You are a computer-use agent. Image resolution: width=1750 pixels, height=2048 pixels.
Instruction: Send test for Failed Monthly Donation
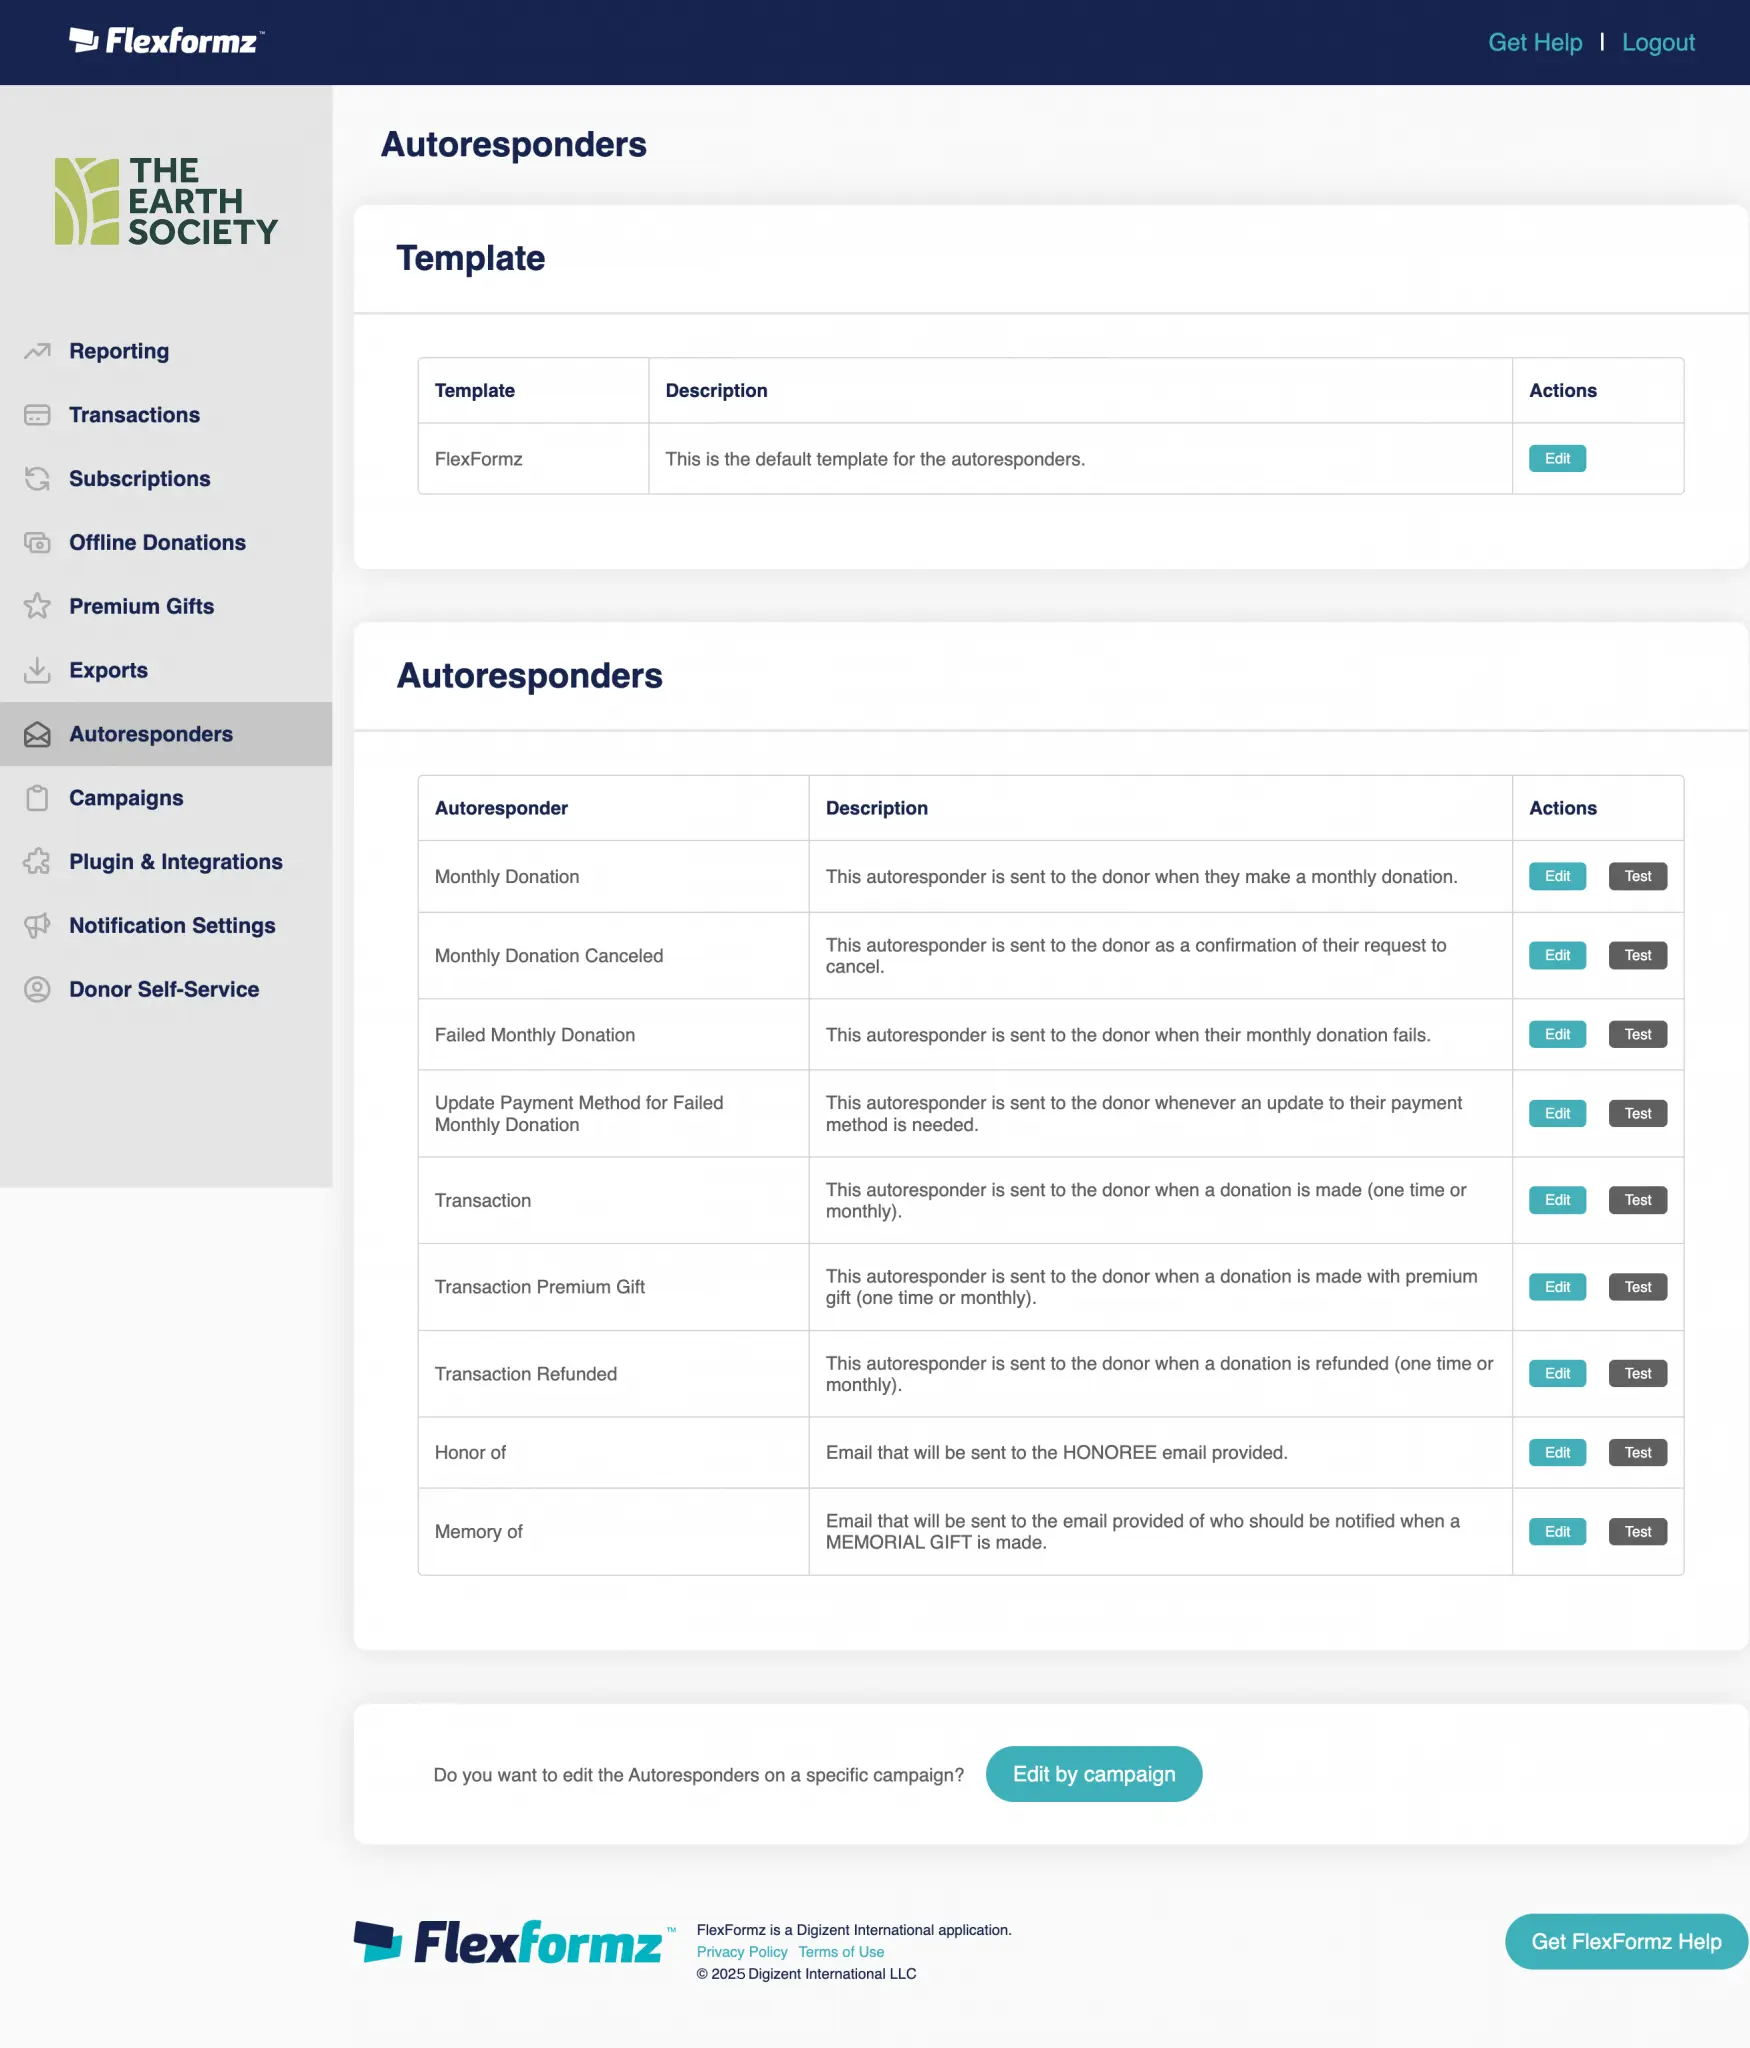tap(1637, 1034)
